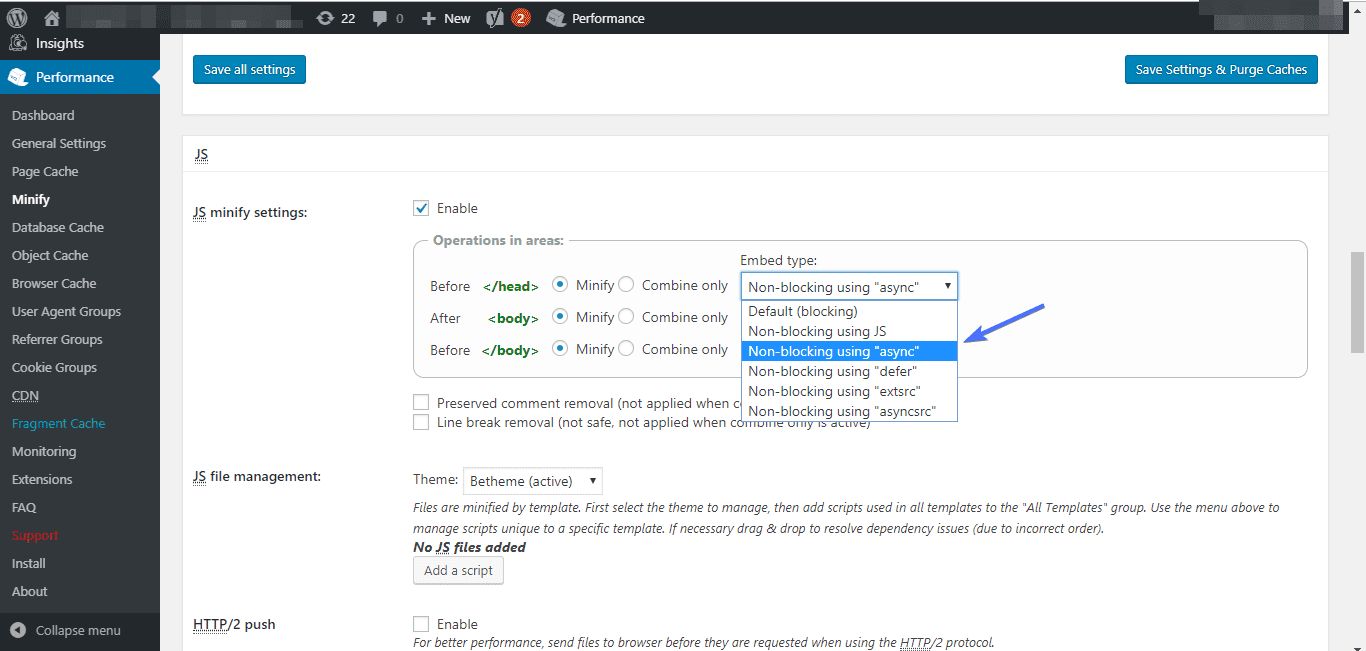Open FAQ page
This screenshot has height=651, width=1366.
24,507
